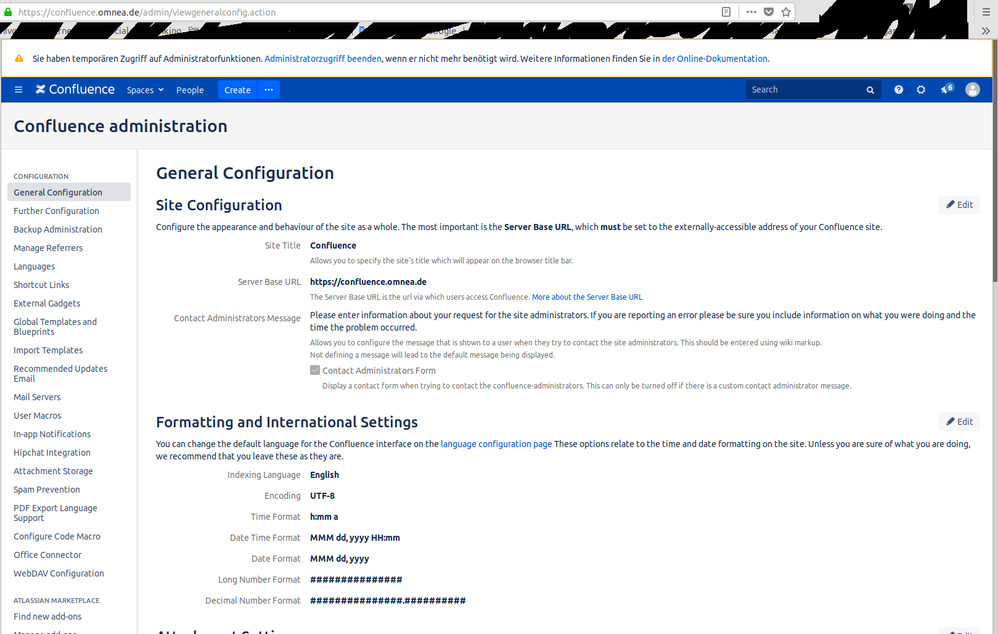Viewport: 998px width, 634px height.
Task: Click the Create button
Action: click(x=237, y=90)
